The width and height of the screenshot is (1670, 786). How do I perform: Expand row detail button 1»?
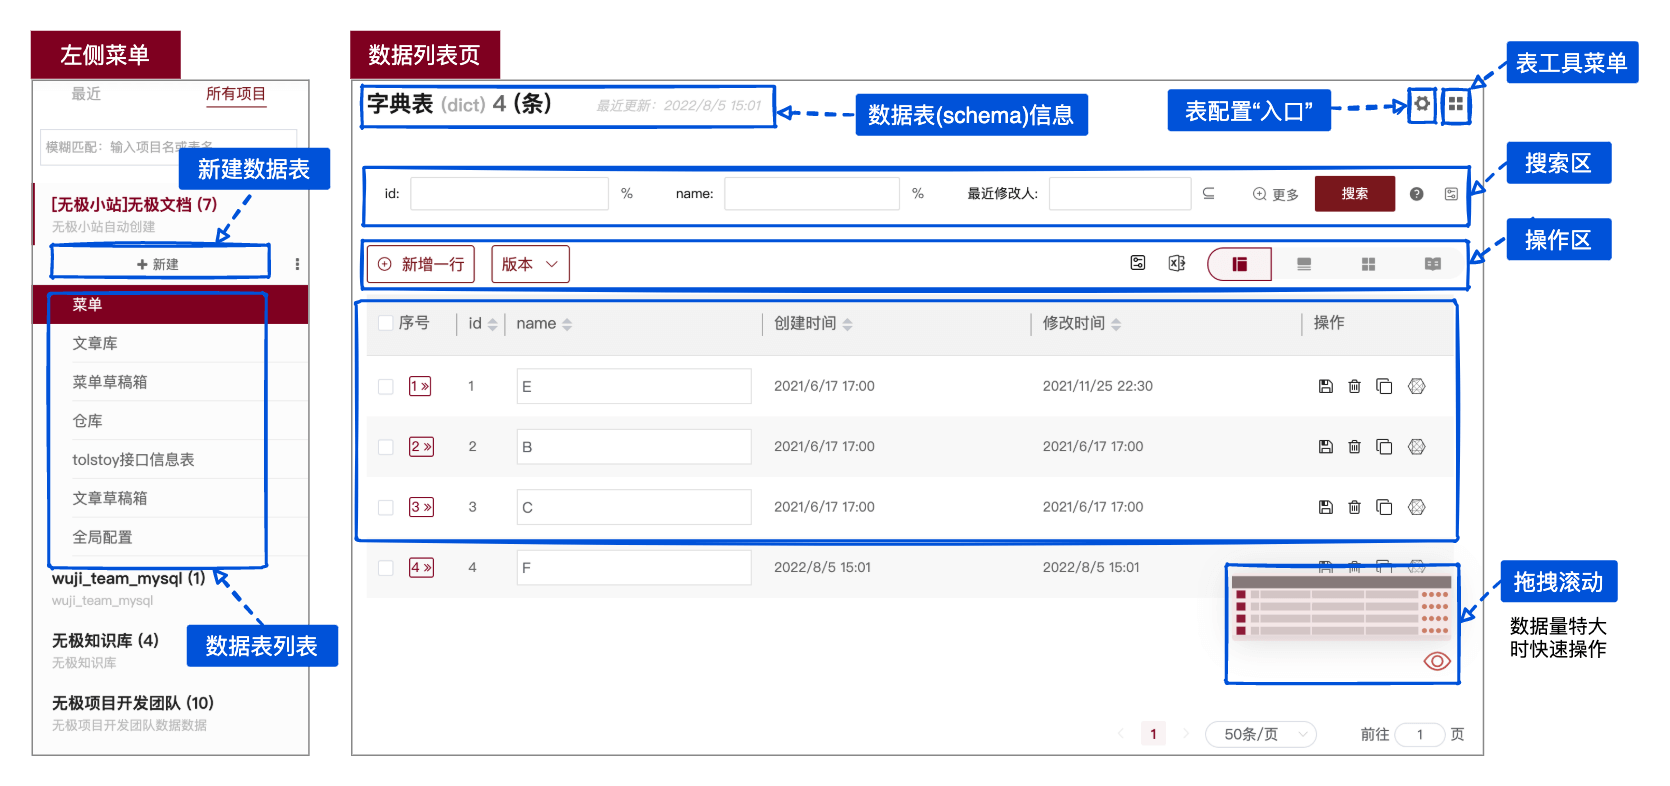point(420,386)
